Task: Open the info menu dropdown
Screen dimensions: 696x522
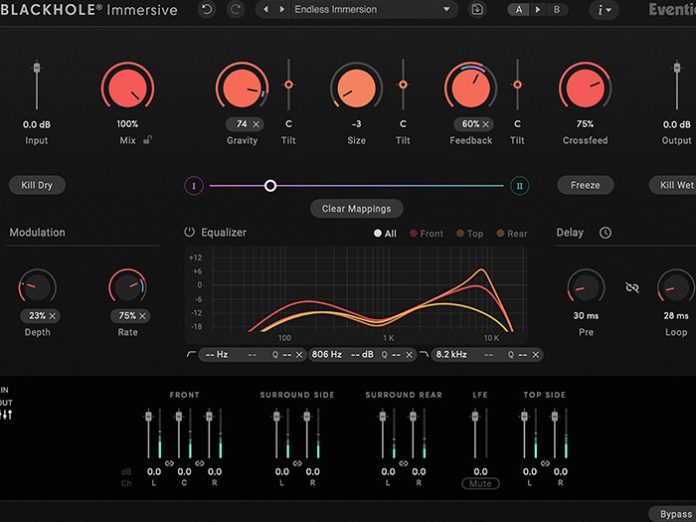Action: coord(604,10)
